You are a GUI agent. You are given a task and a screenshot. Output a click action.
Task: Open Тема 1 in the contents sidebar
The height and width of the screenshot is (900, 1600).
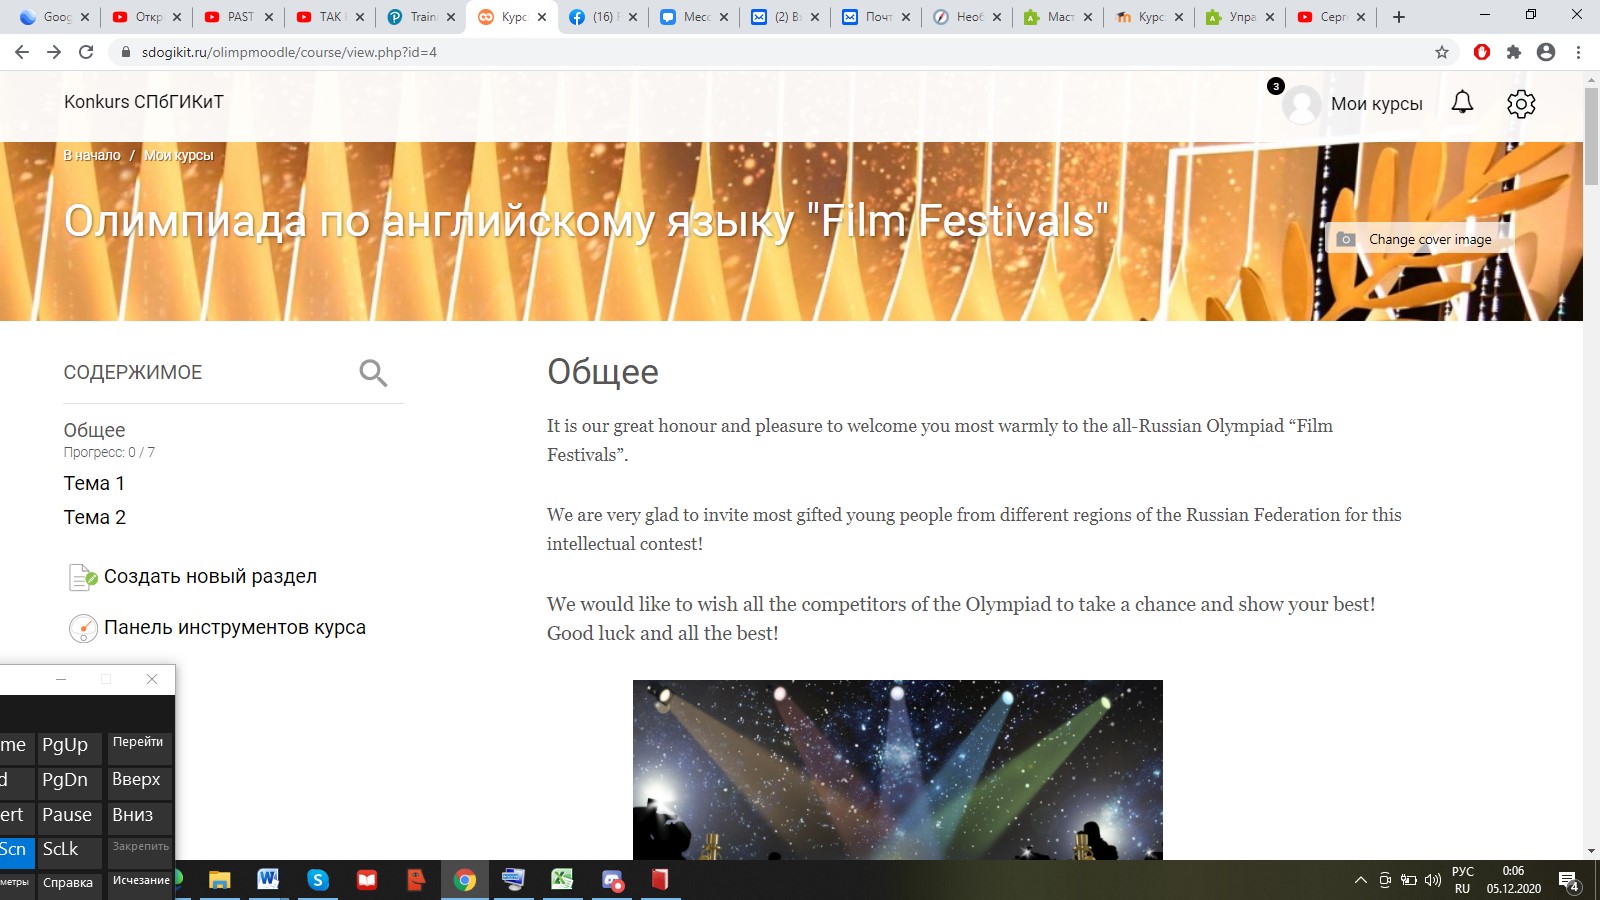click(x=94, y=483)
